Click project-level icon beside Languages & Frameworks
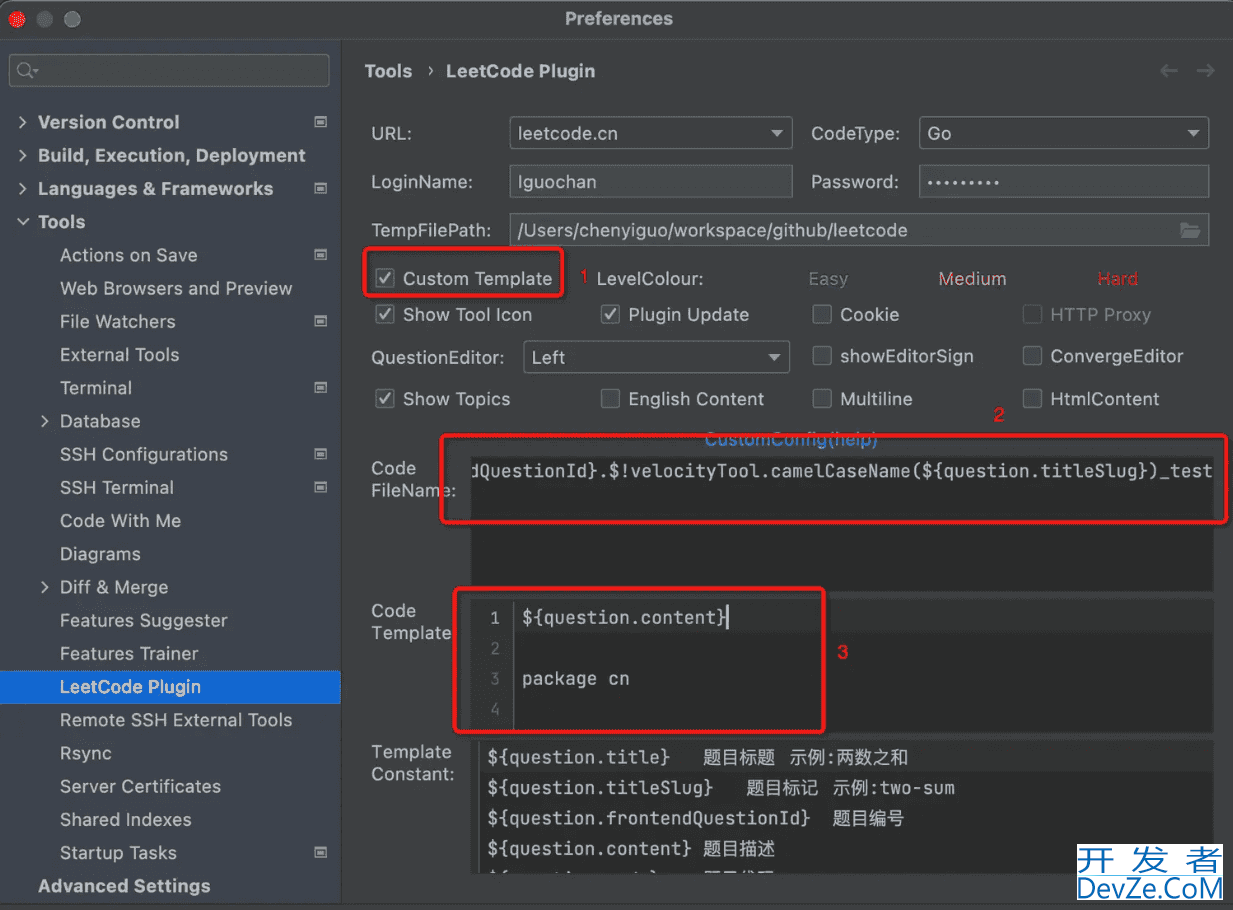1233x910 pixels. click(321, 188)
